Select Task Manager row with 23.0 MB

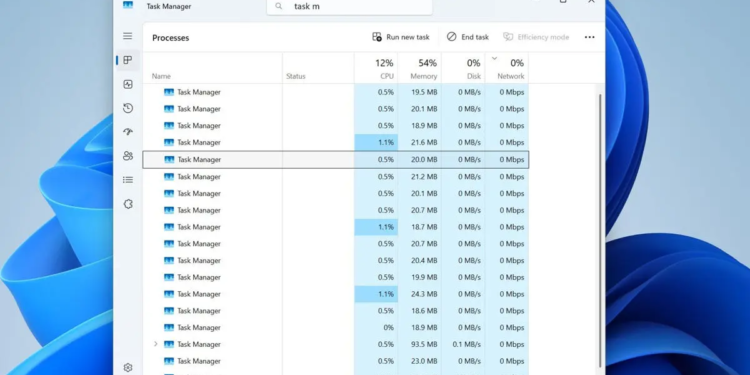click(336, 361)
